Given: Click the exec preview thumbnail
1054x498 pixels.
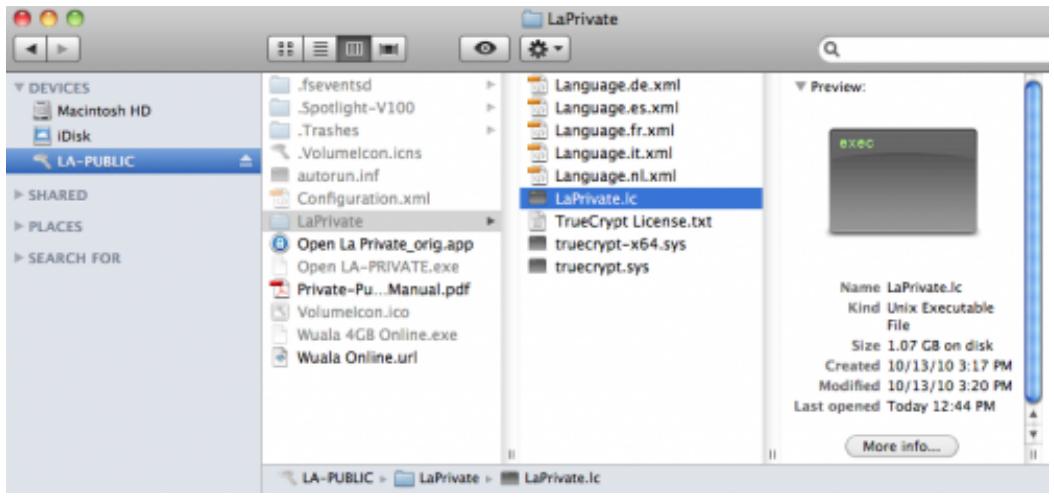Looking at the screenshot, I should (x=903, y=181).
